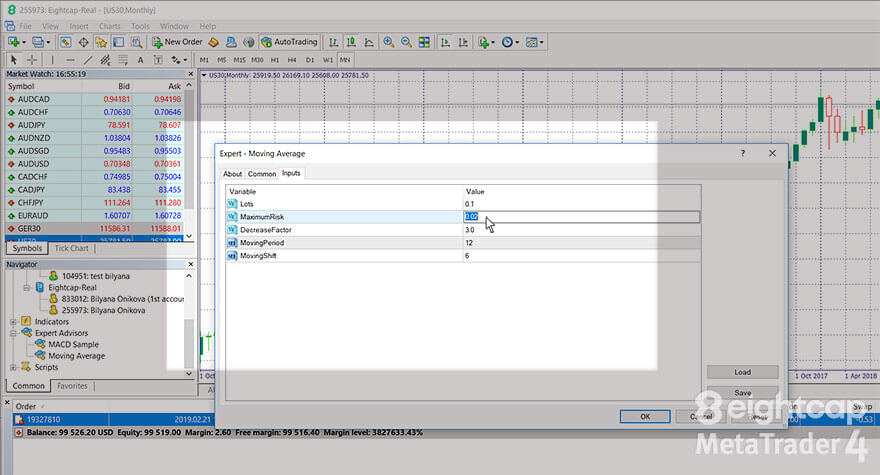Open the Favorites tab in Navigator

pyautogui.click(x=72, y=386)
